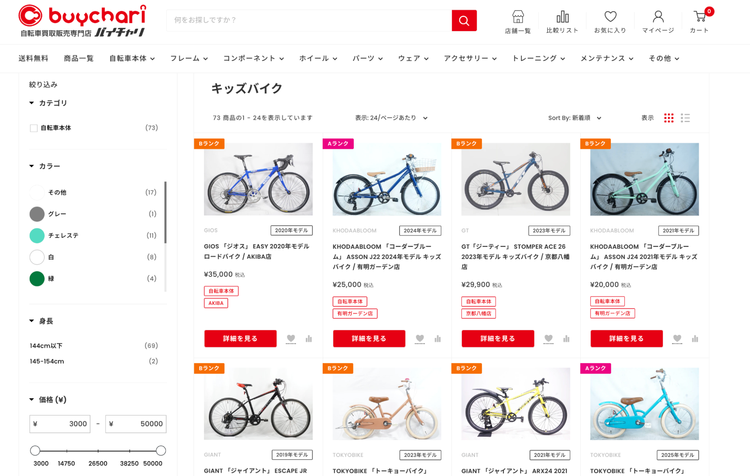750x476 pixels.
Task: Open the store list icon
Action: click(x=518, y=17)
